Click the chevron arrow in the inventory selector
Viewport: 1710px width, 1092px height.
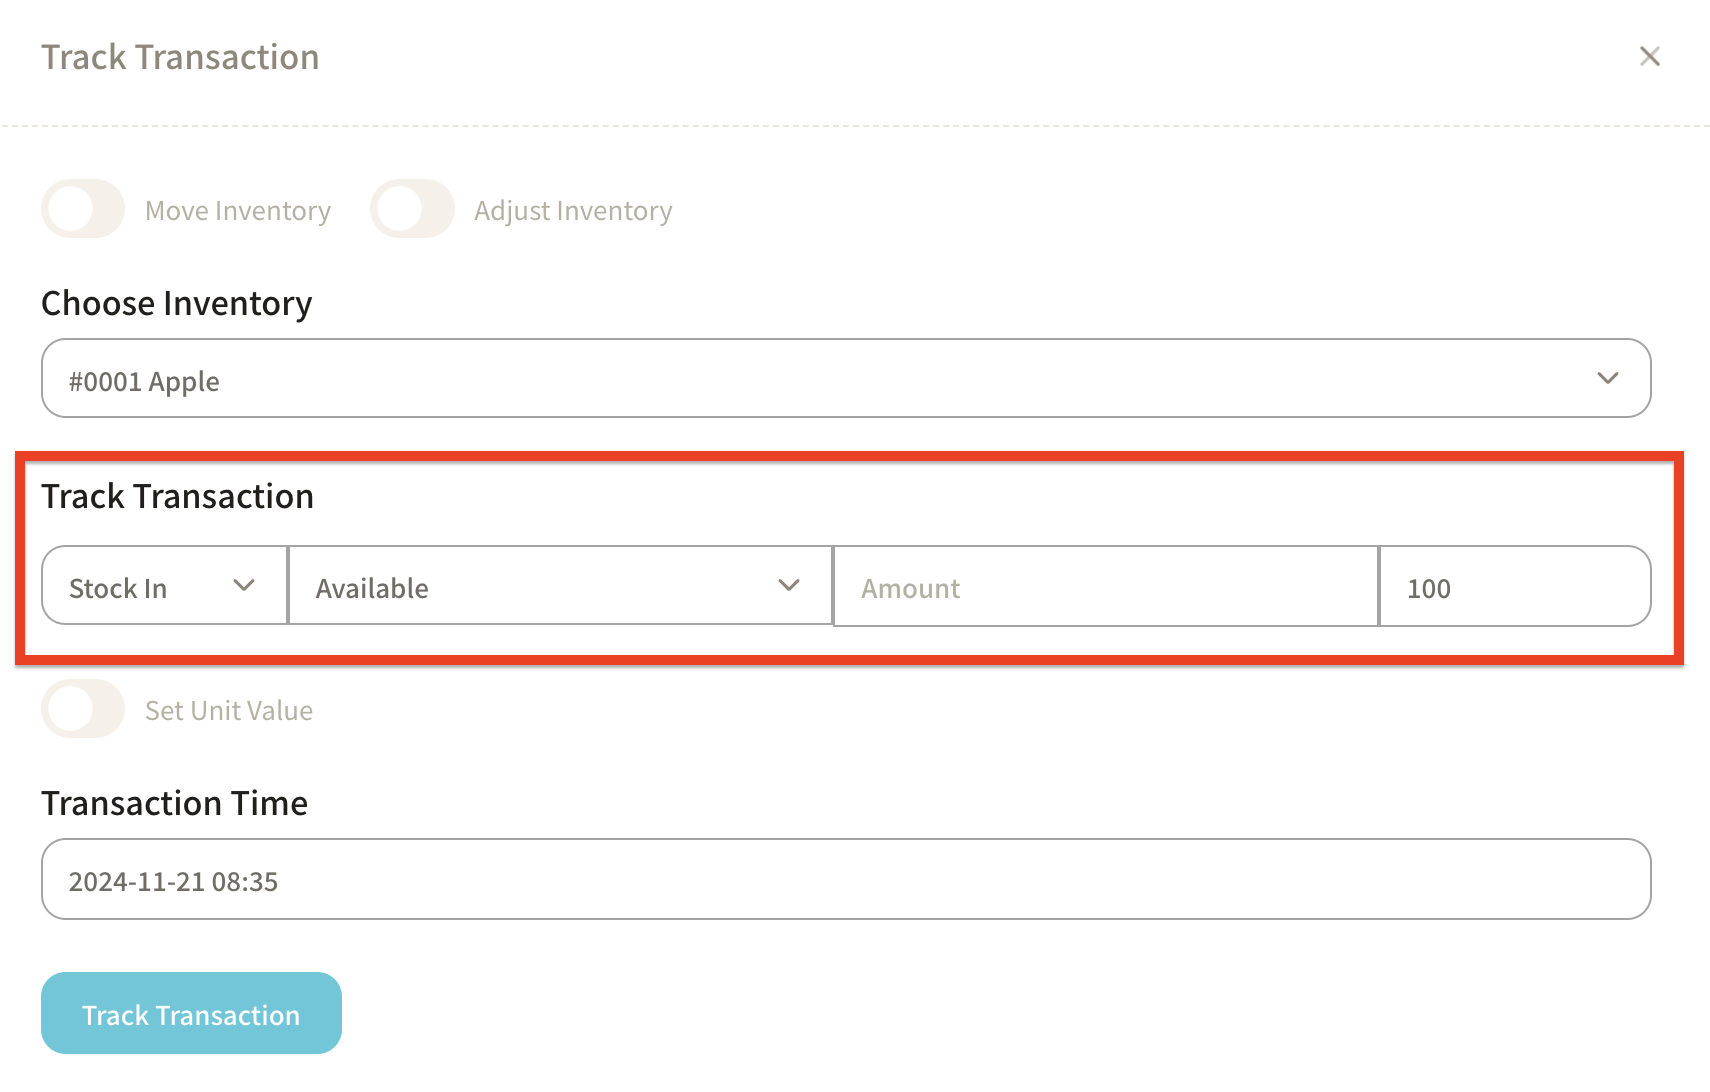(1607, 379)
